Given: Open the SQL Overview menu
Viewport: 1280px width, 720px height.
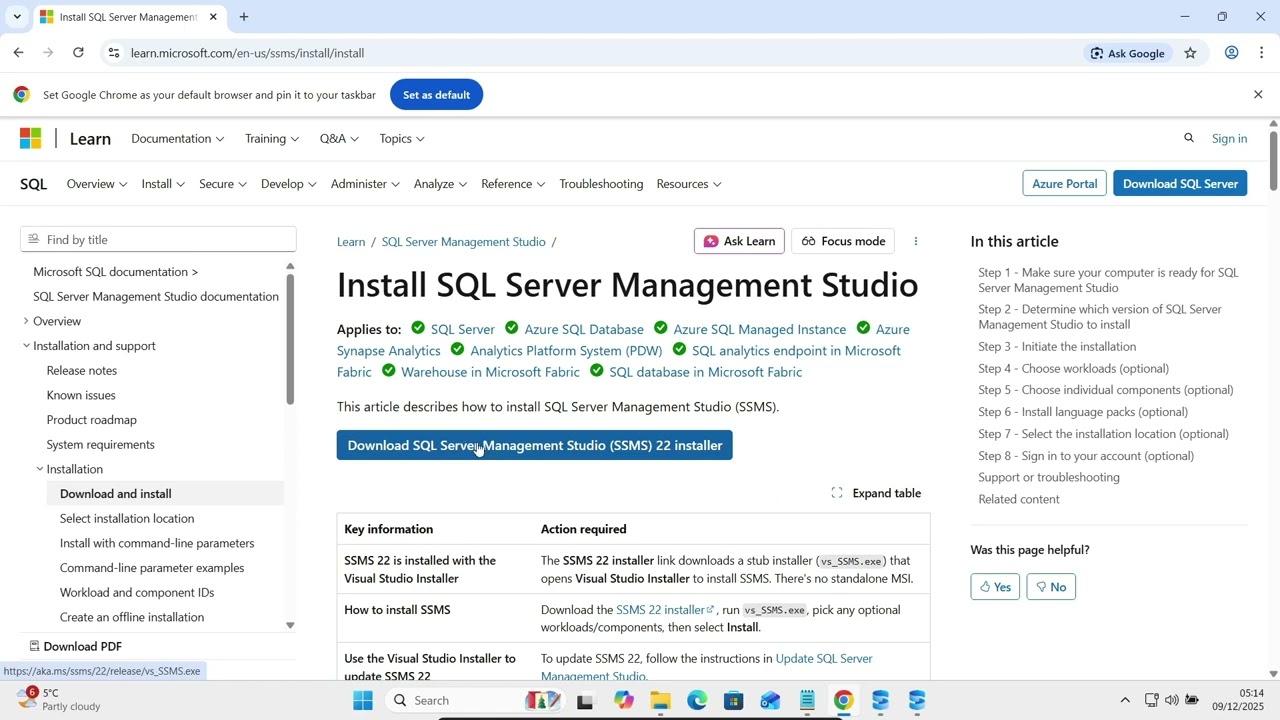Looking at the screenshot, I should pyautogui.click(x=96, y=184).
